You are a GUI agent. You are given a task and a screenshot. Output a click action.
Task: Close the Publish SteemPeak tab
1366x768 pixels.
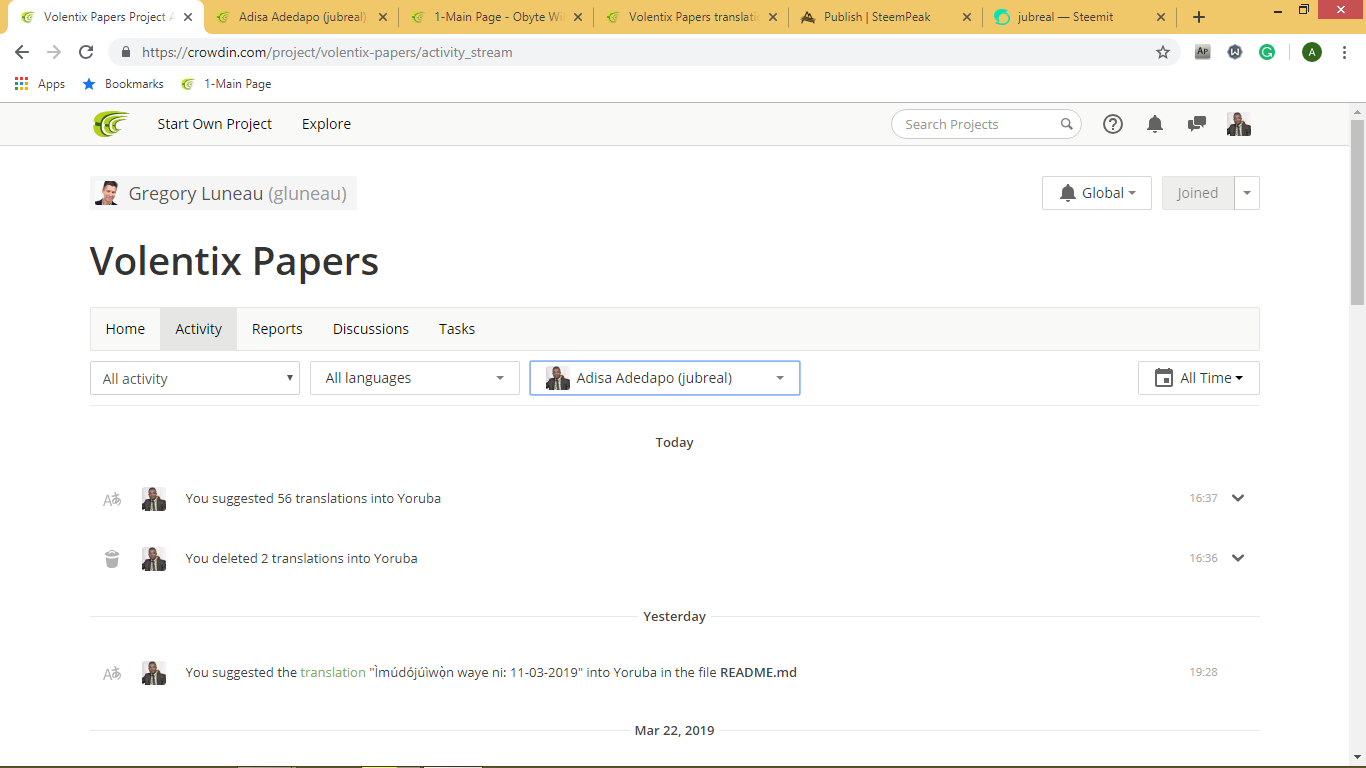coord(966,17)
